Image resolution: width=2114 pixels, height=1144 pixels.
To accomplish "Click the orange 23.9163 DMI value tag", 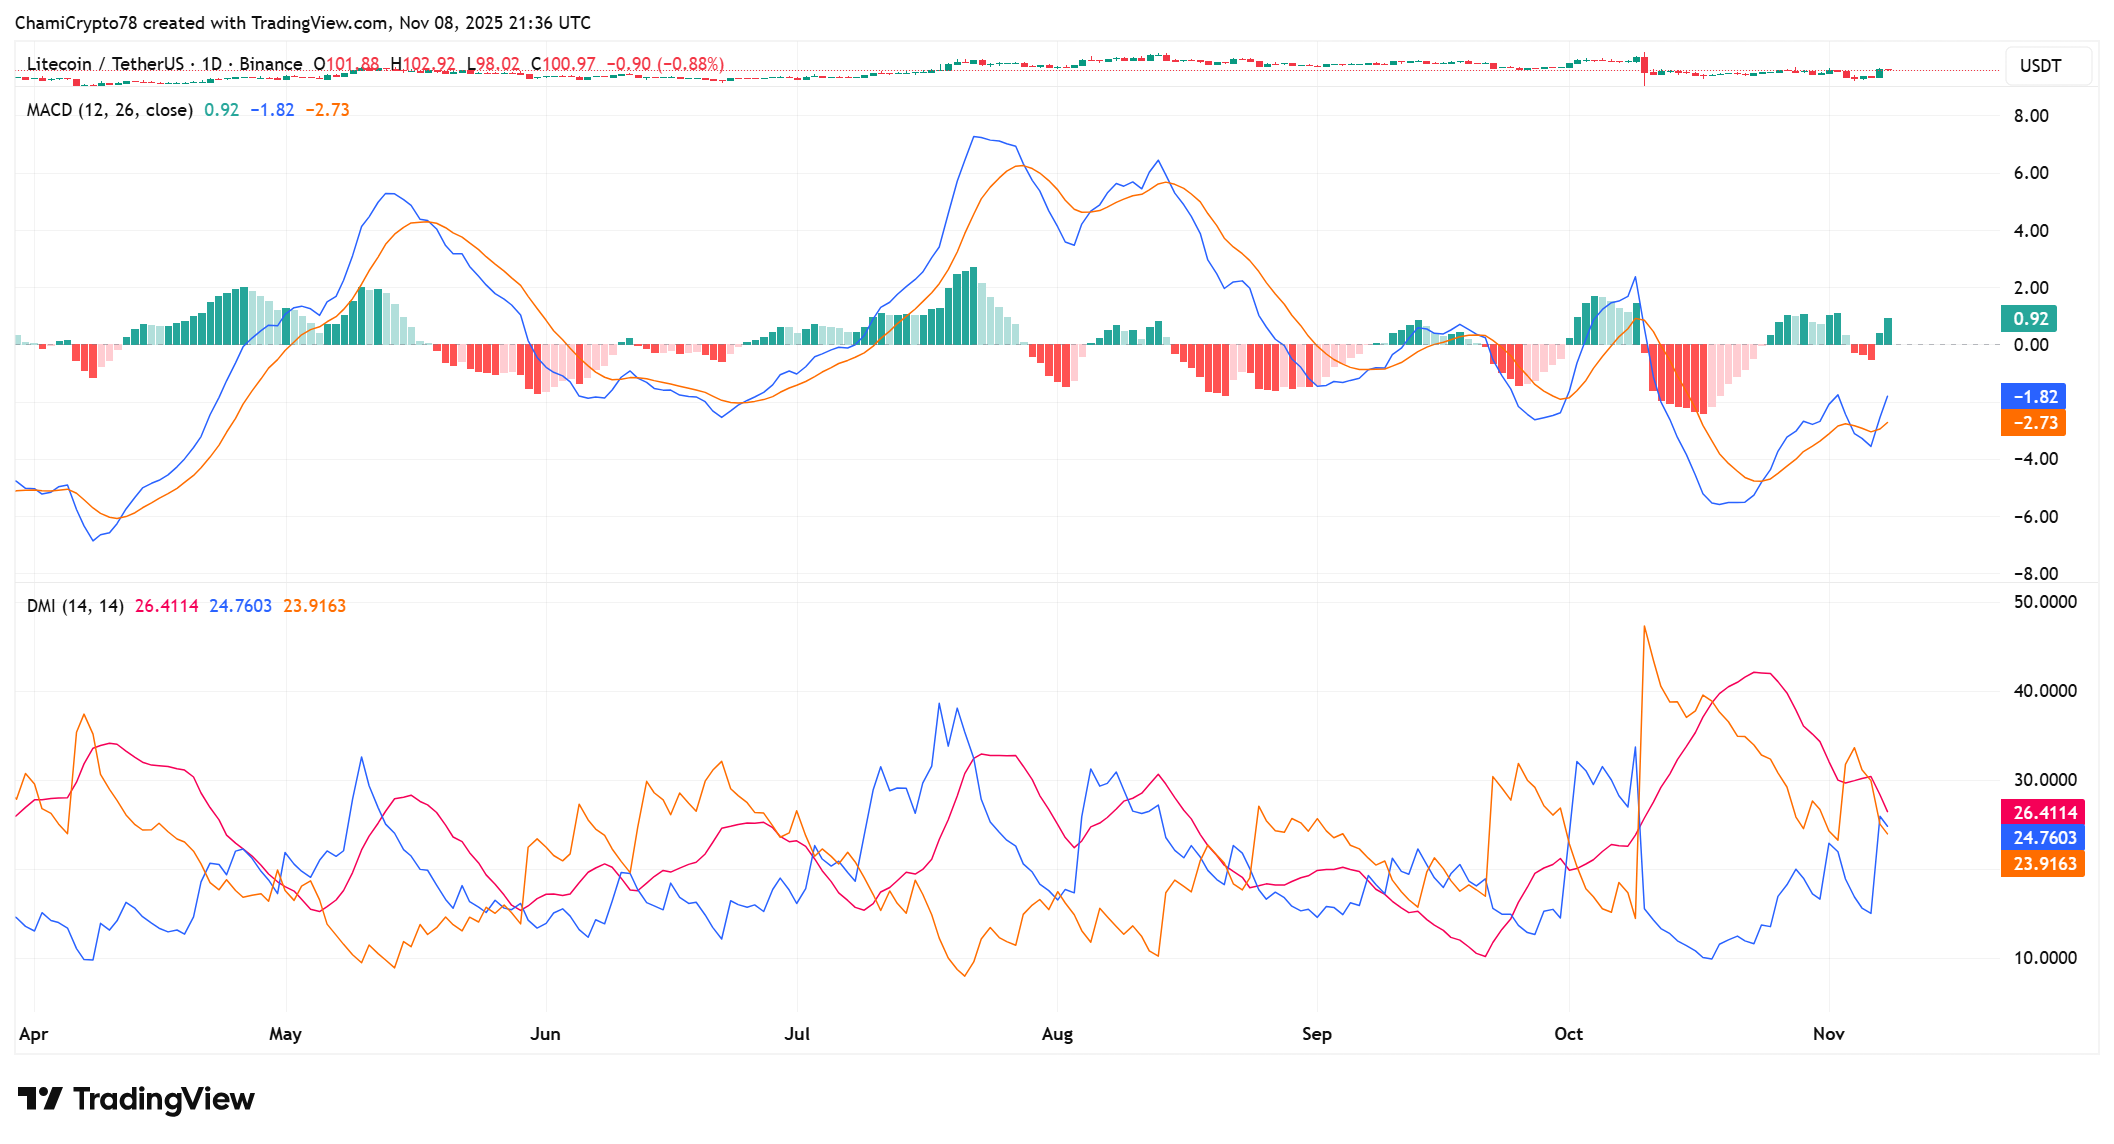I will coord(2043,864).
